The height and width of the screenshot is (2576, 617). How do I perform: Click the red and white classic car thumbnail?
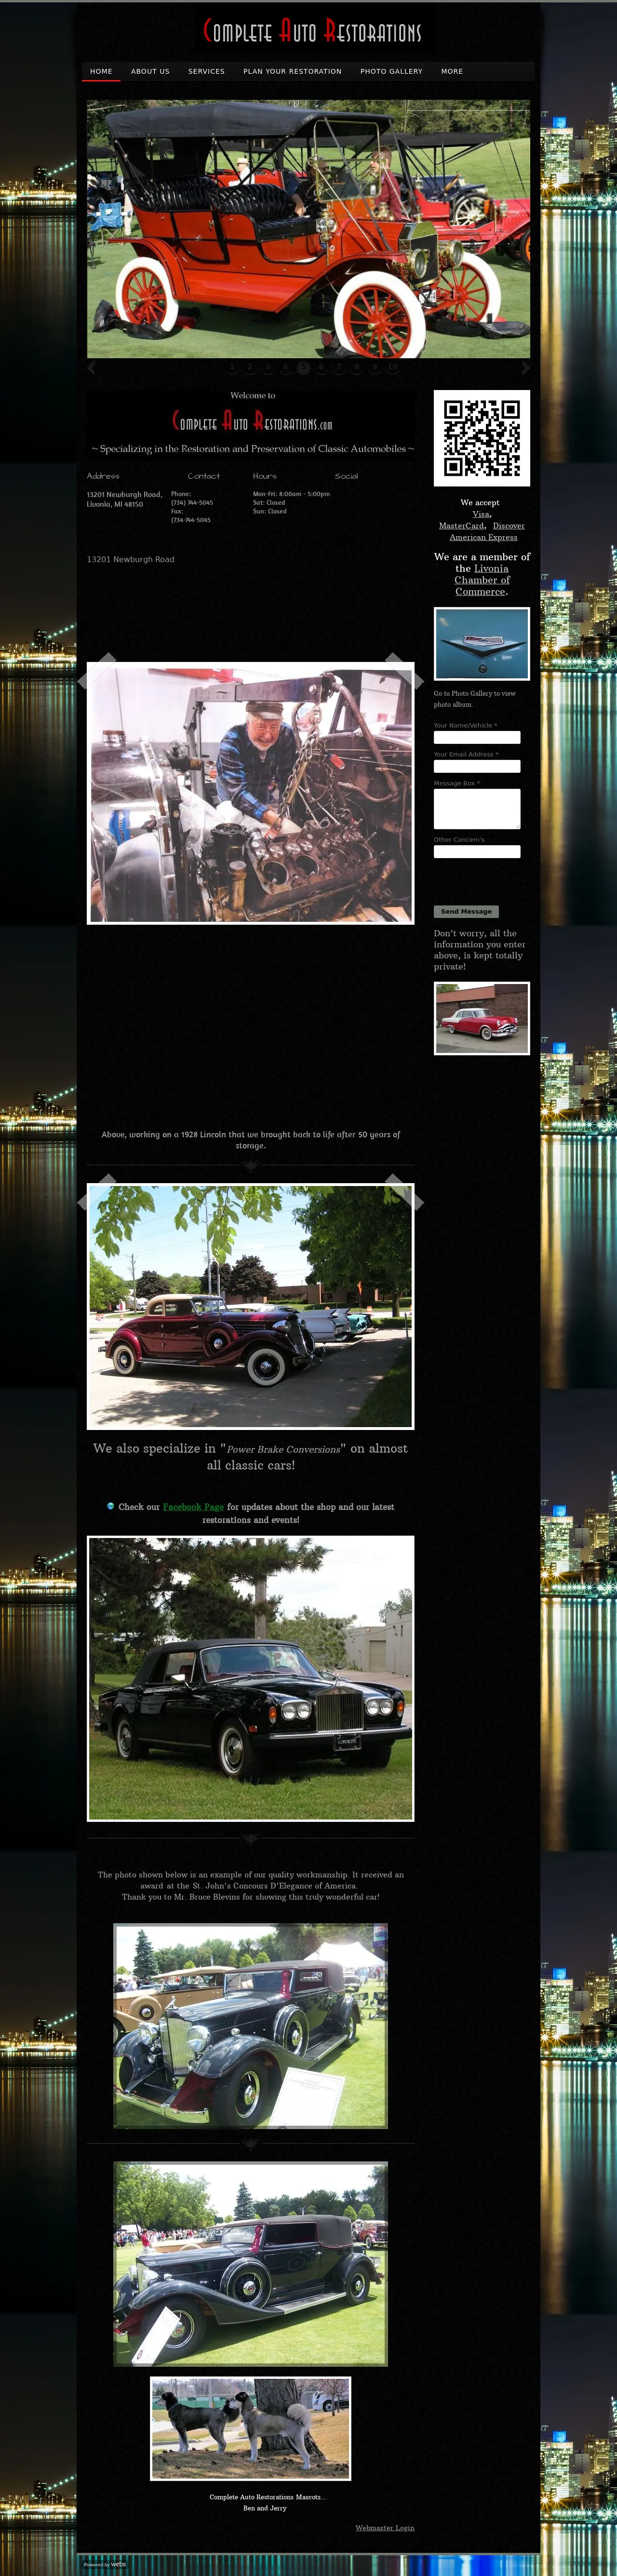(x=482, y=1018)
